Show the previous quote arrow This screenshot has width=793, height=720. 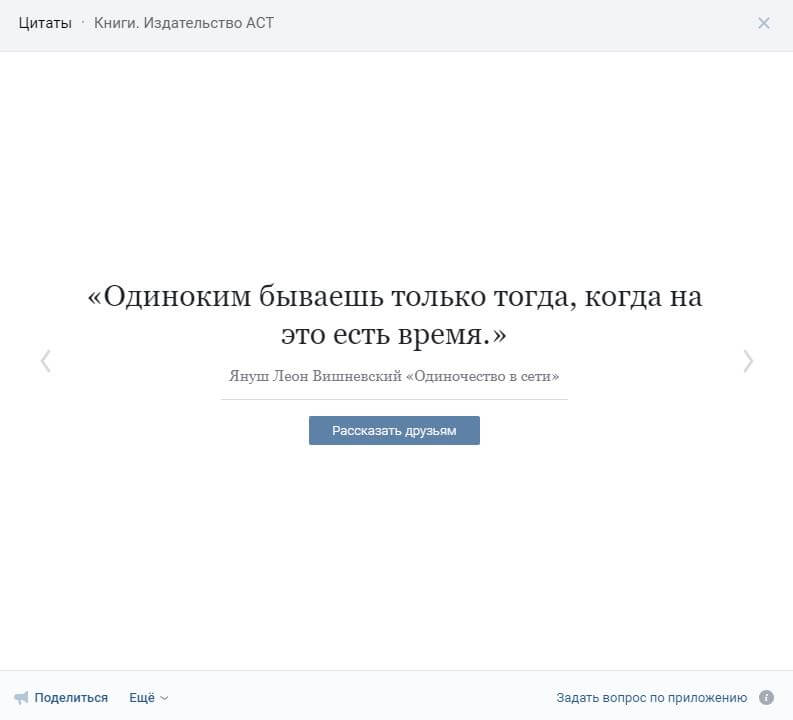(x=46, y=361)
